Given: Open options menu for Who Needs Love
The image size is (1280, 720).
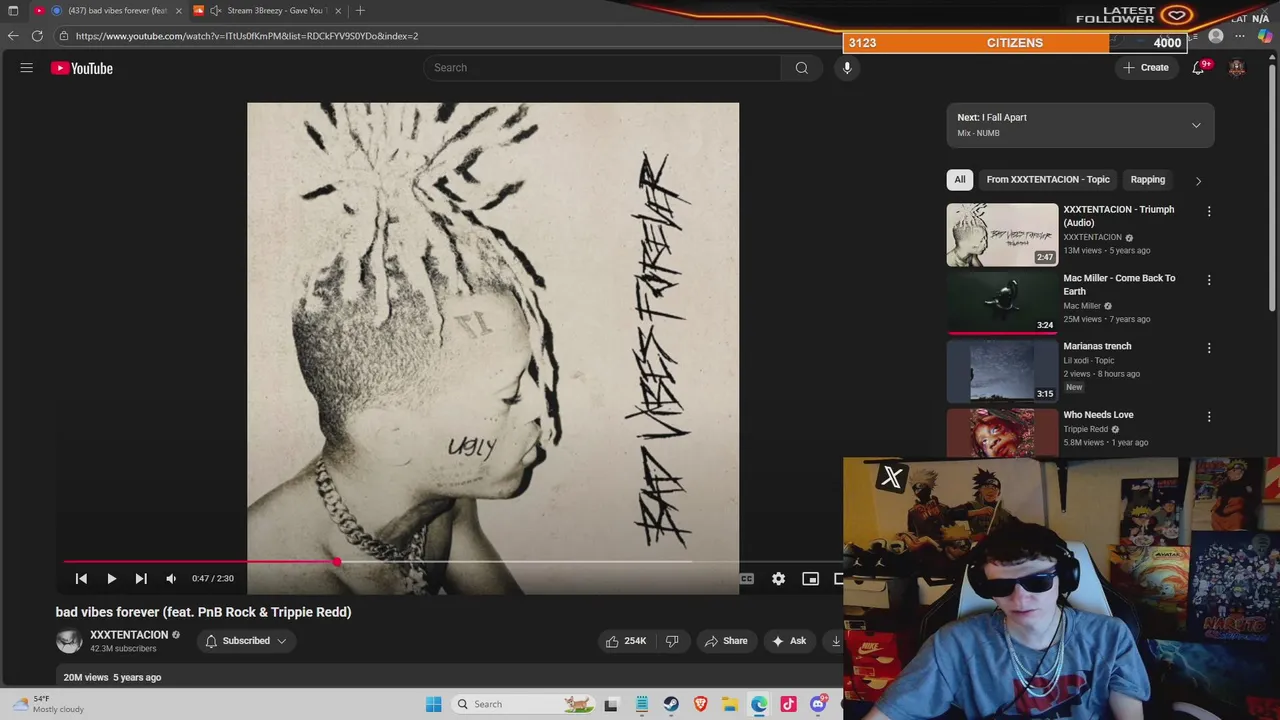Looking at the screenshot, I should [x=1209, y=416].
